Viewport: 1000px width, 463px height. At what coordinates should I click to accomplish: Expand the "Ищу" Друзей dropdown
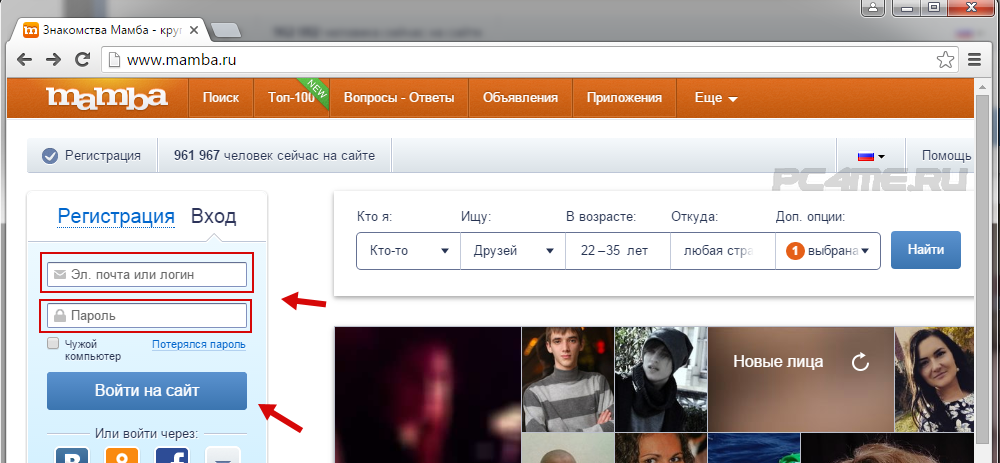point(512,251)
